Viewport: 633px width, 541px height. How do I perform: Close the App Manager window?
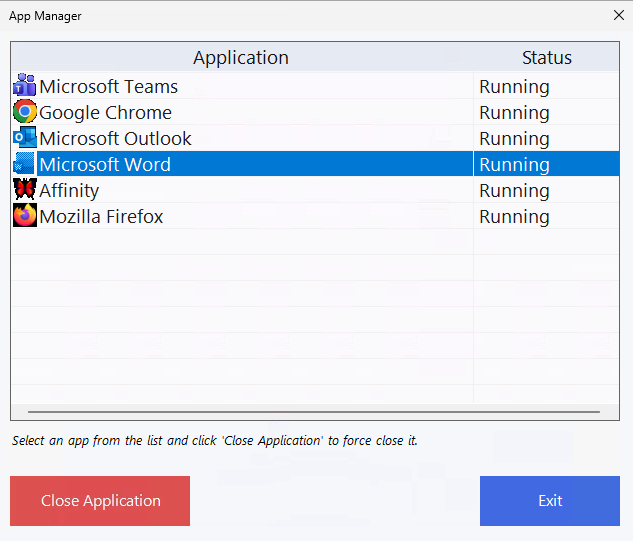tap(617, 15)
